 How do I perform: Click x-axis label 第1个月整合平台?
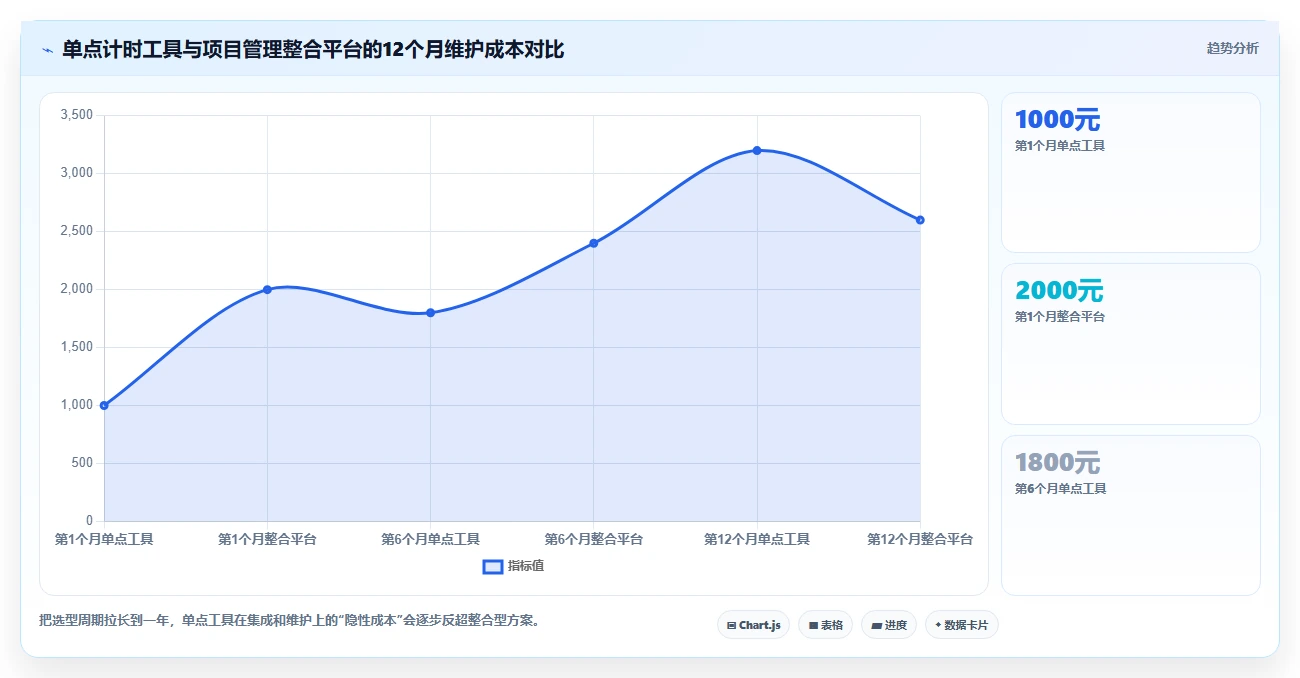click(267, 539)
